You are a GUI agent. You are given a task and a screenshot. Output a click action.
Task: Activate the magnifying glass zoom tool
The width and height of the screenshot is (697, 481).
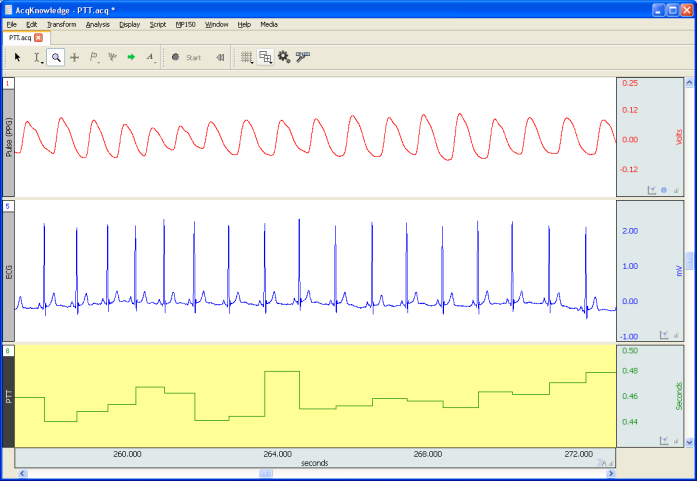click(56, 58)
